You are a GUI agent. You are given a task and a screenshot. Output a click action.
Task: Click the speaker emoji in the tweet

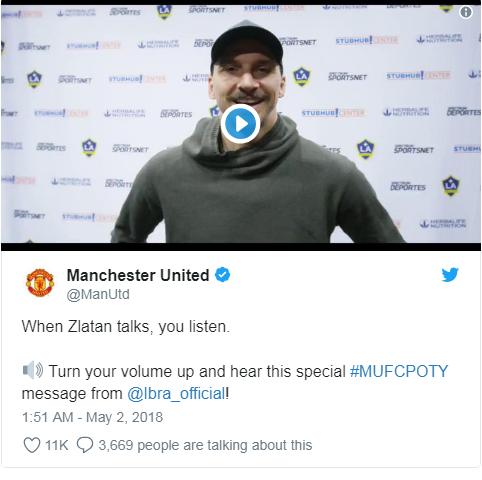tap(33, 370)
